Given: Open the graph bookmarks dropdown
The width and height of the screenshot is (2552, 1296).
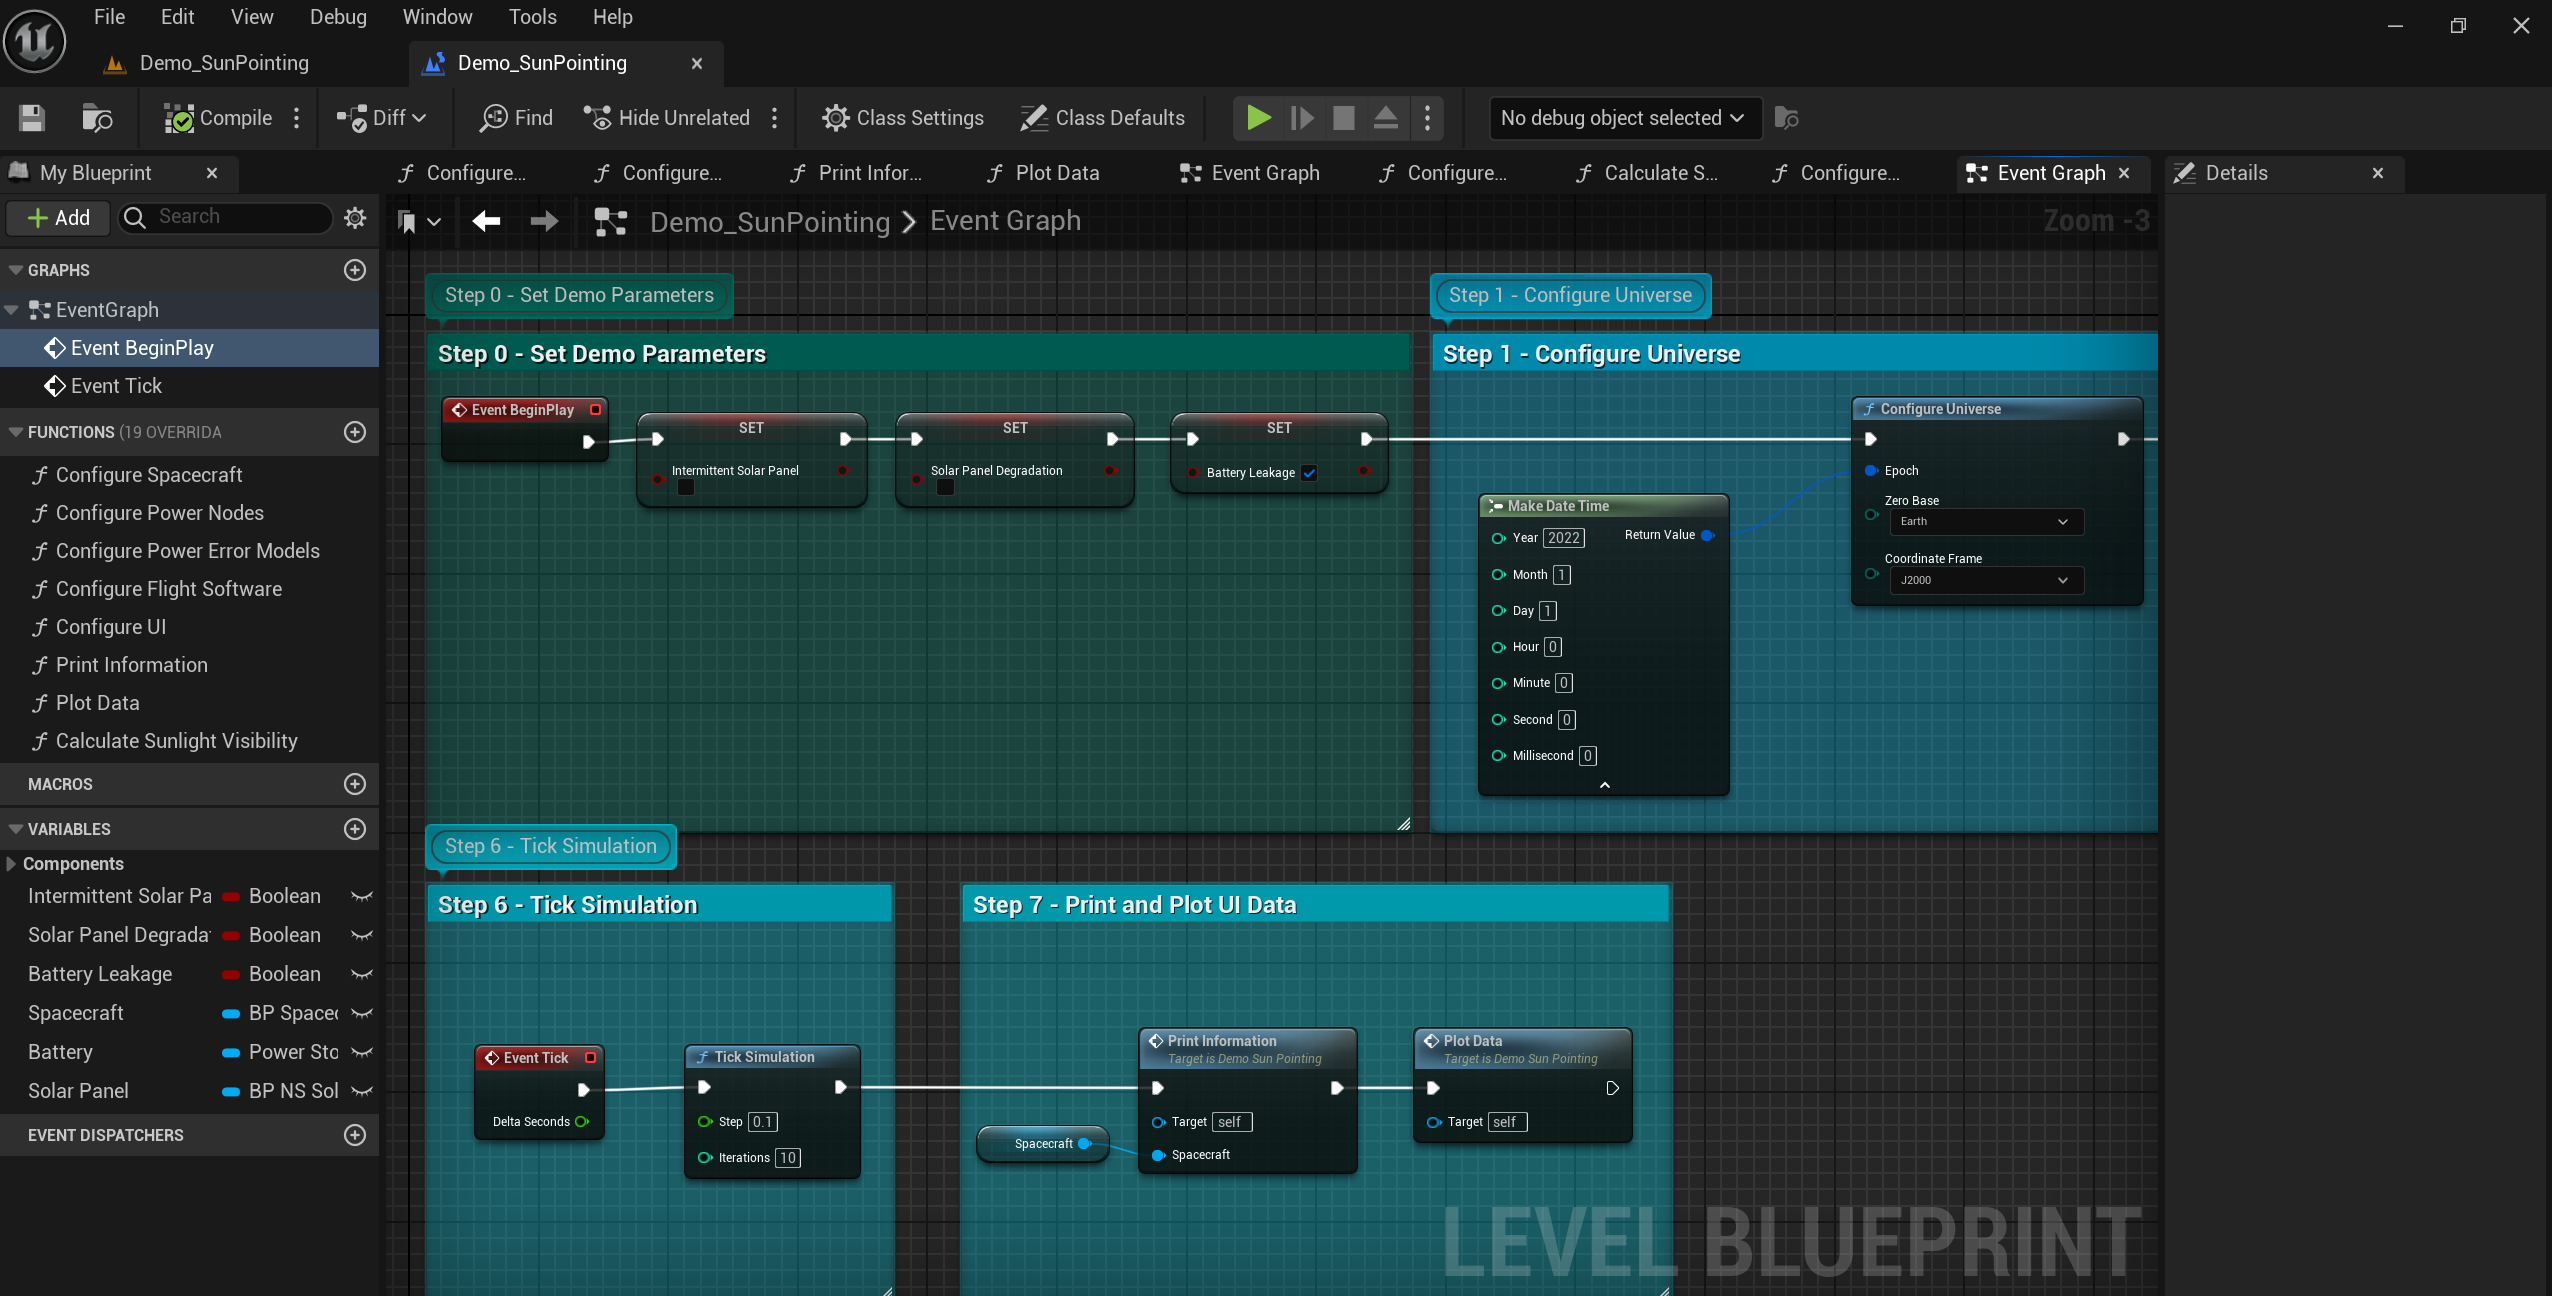Looking at the screenshot, I should tap(419, 222).
